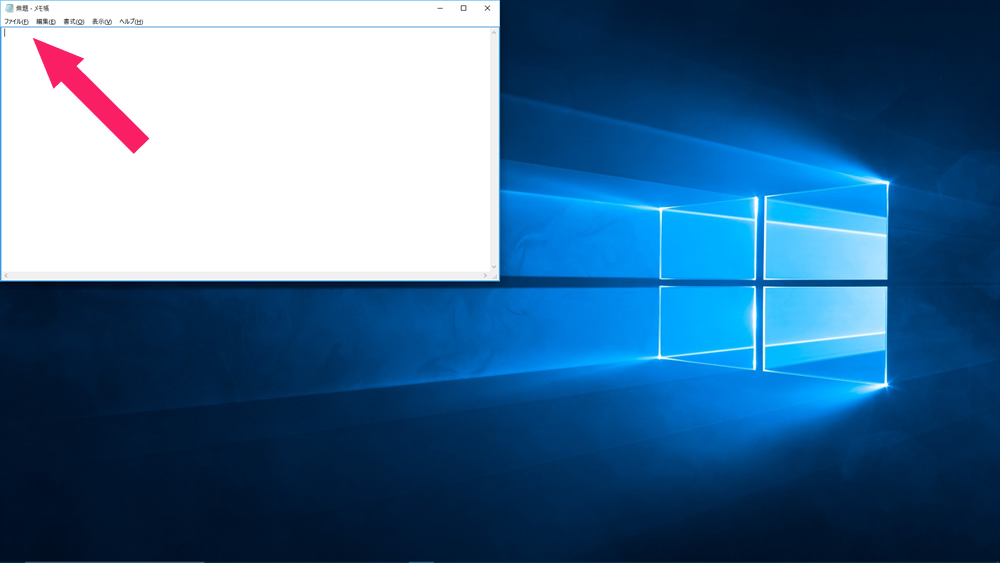Screen dimensions: 1000x563
Task: Maximize the Notepad window
Action: point(464,8)
